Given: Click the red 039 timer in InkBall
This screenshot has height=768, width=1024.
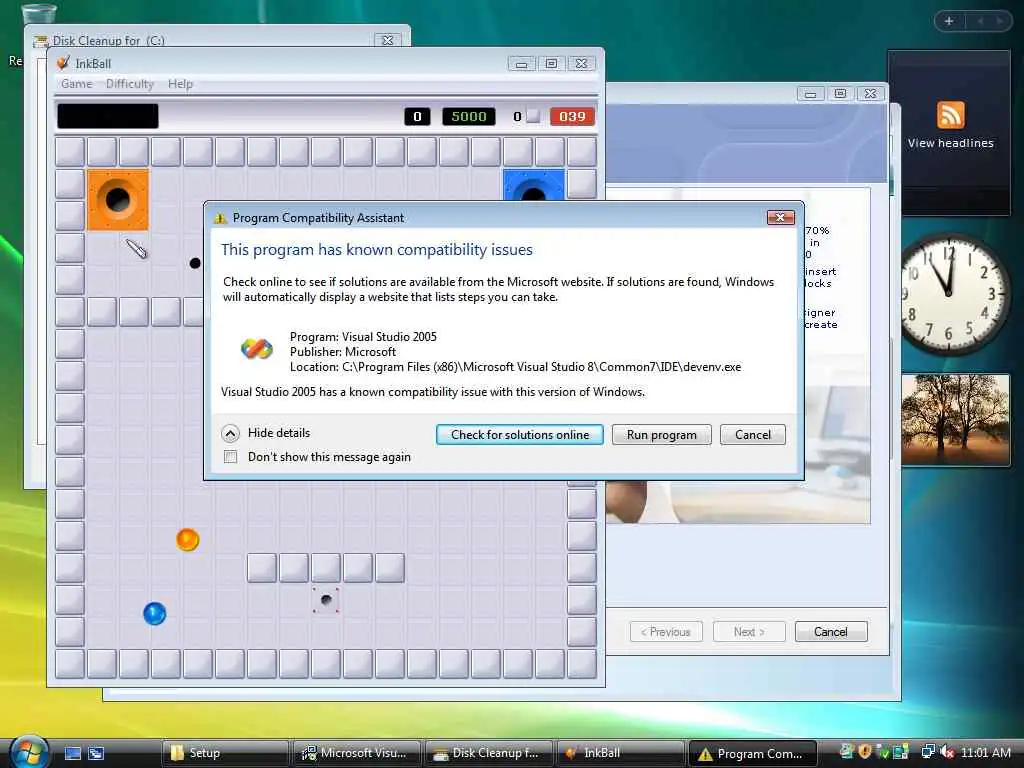Looking at the screenshot, I should pos(572,116).
